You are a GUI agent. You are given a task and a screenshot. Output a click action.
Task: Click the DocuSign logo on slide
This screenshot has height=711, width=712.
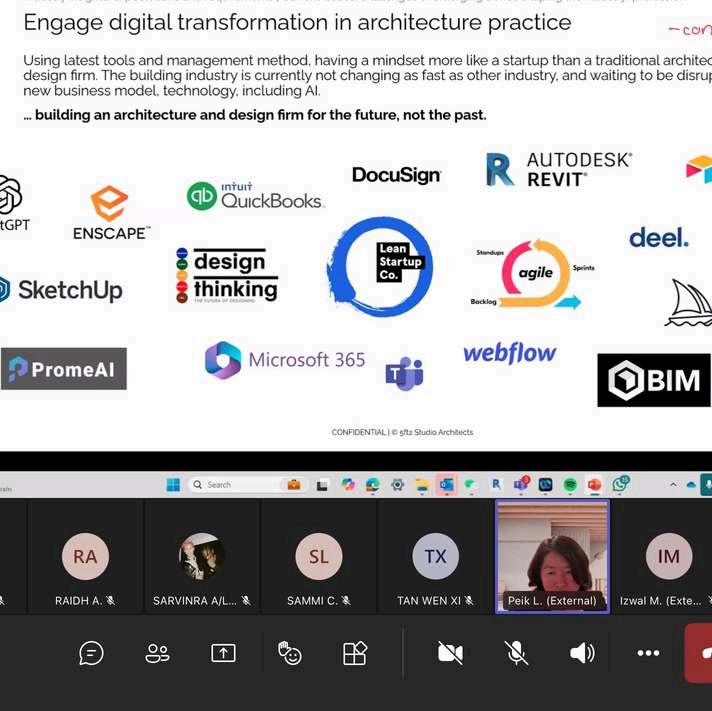coord(396,175)
